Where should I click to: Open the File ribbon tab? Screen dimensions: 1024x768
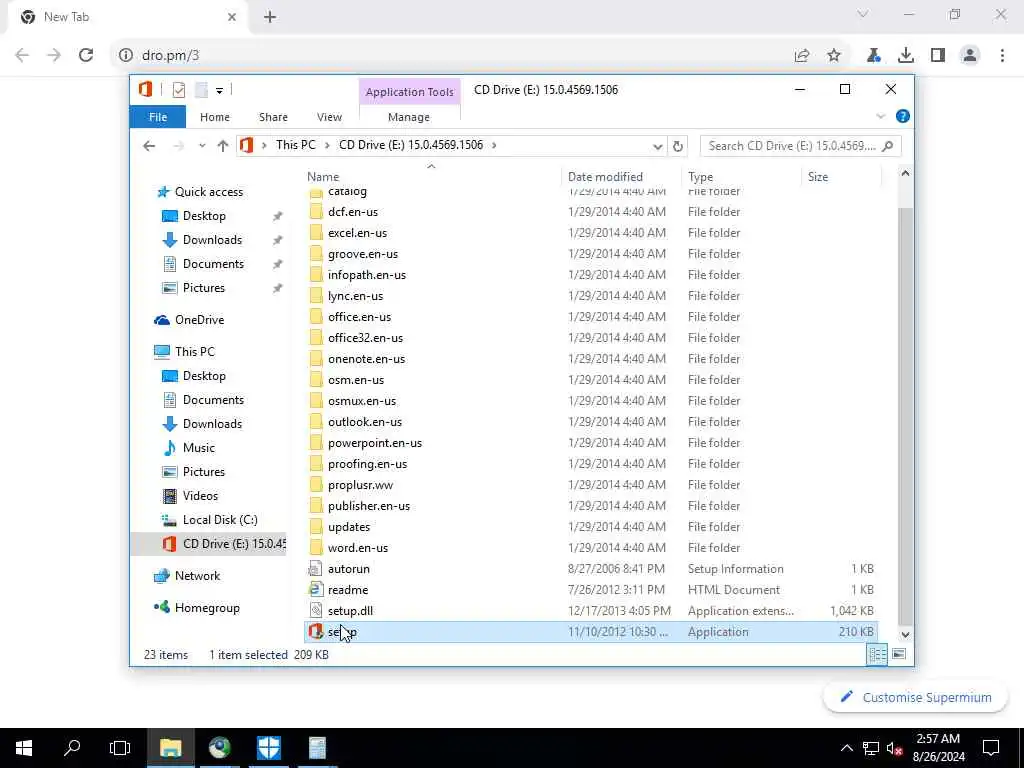click(157, 117)
